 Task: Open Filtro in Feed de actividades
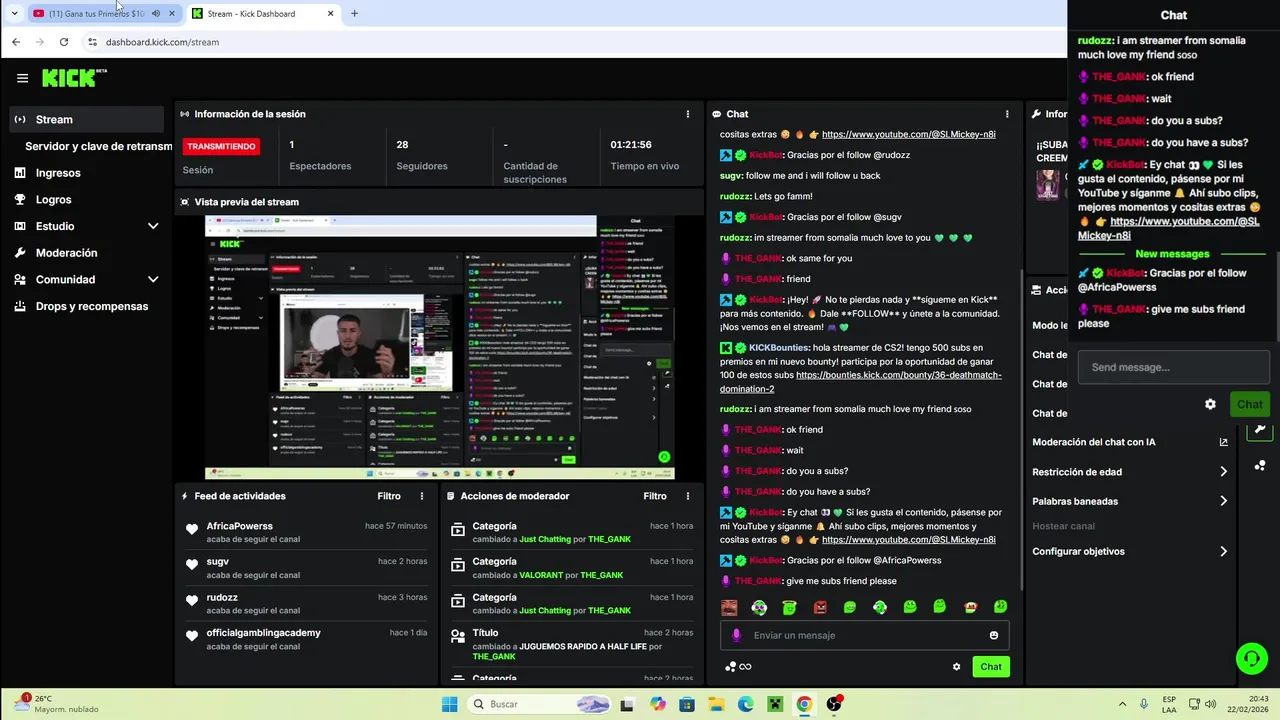(389, 496)
